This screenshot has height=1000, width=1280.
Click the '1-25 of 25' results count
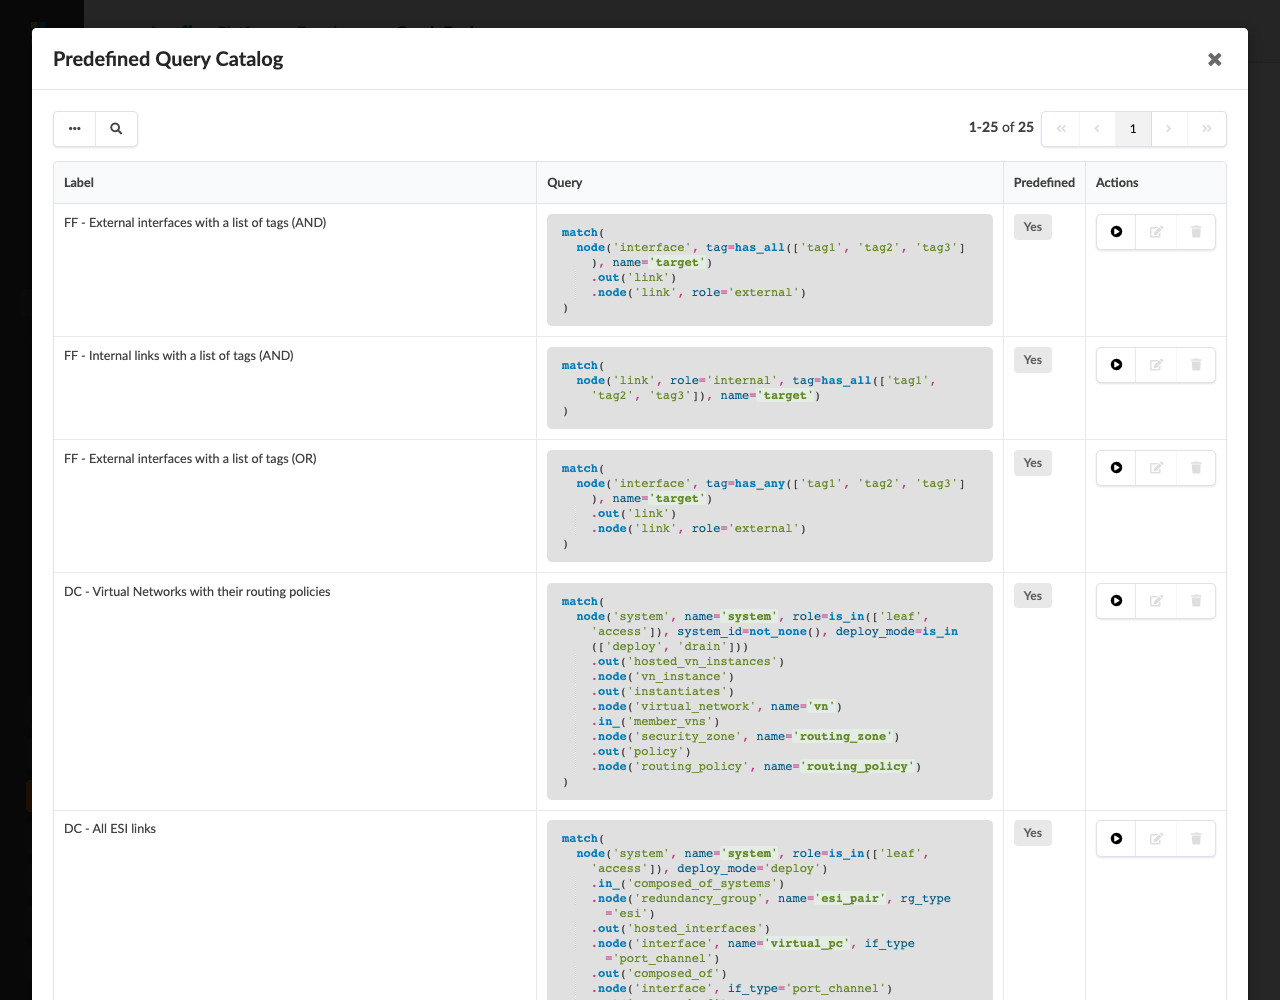tap(1001, 128)
